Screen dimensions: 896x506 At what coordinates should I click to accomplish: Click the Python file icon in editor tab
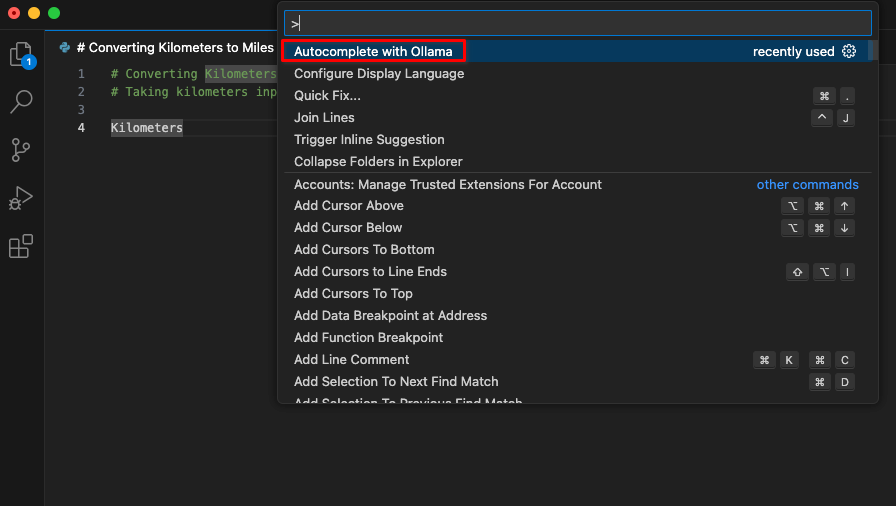[65, 47]
